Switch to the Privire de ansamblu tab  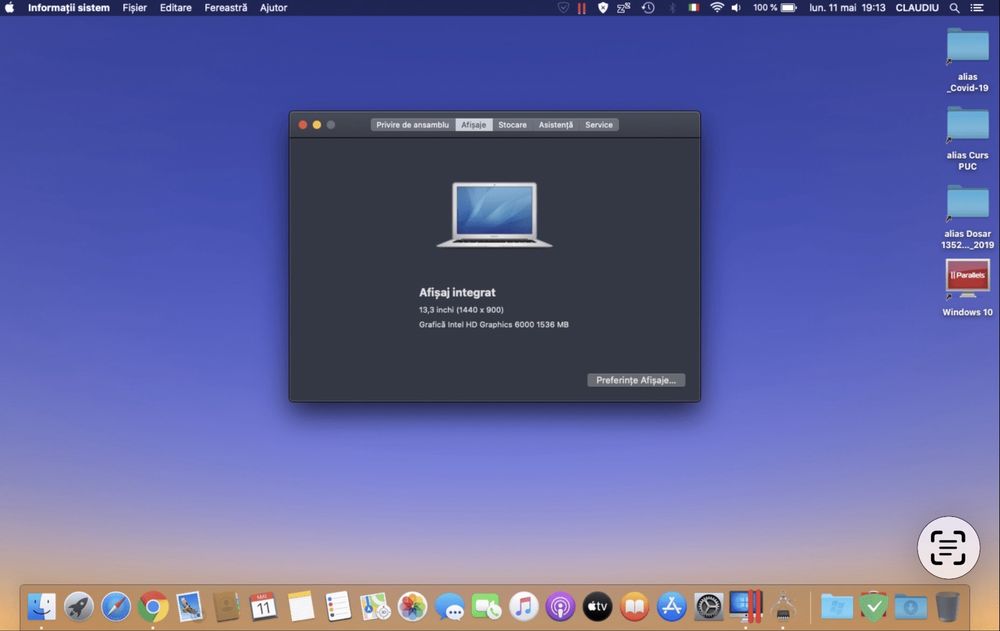(412, 125)
